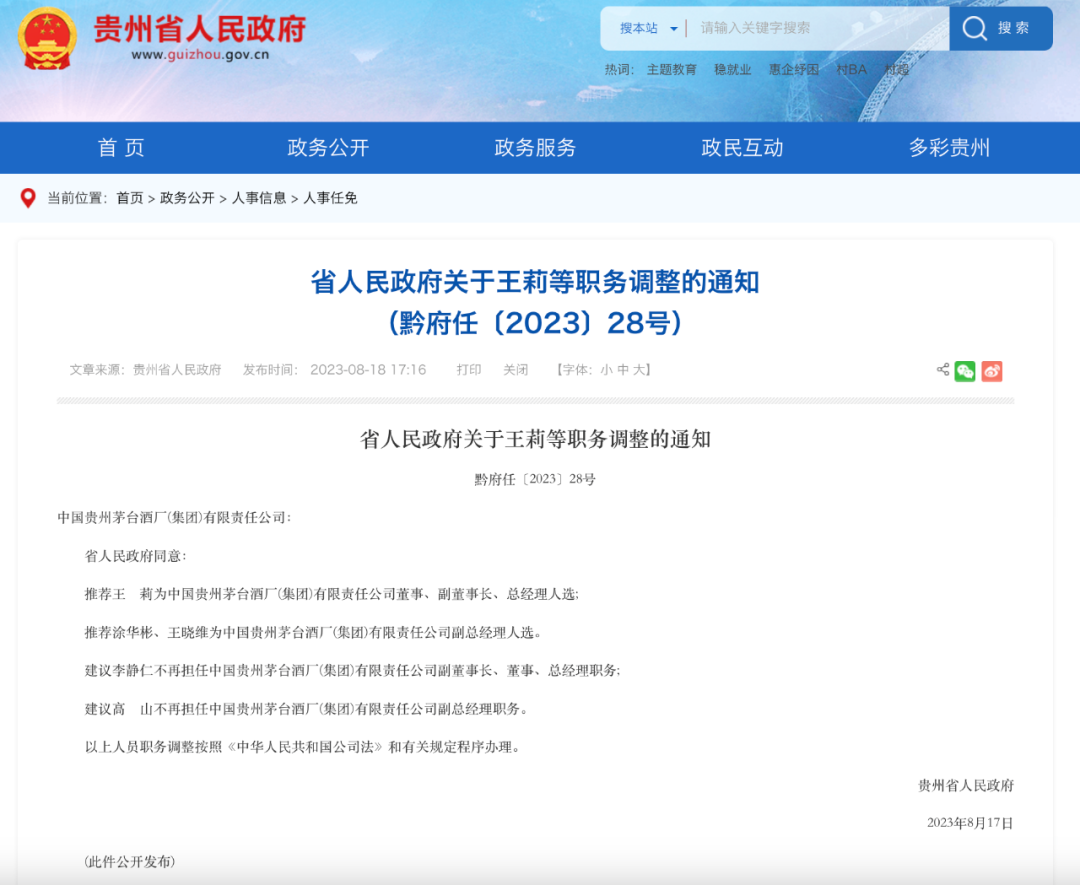1080x885 pixels.
Task: Click hot word 稳就业
Action: coord(732,70)
